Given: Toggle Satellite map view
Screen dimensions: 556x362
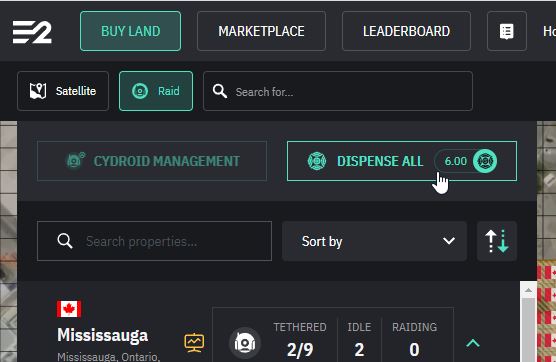Looking at the screenshot, I should tap(63, 91).
